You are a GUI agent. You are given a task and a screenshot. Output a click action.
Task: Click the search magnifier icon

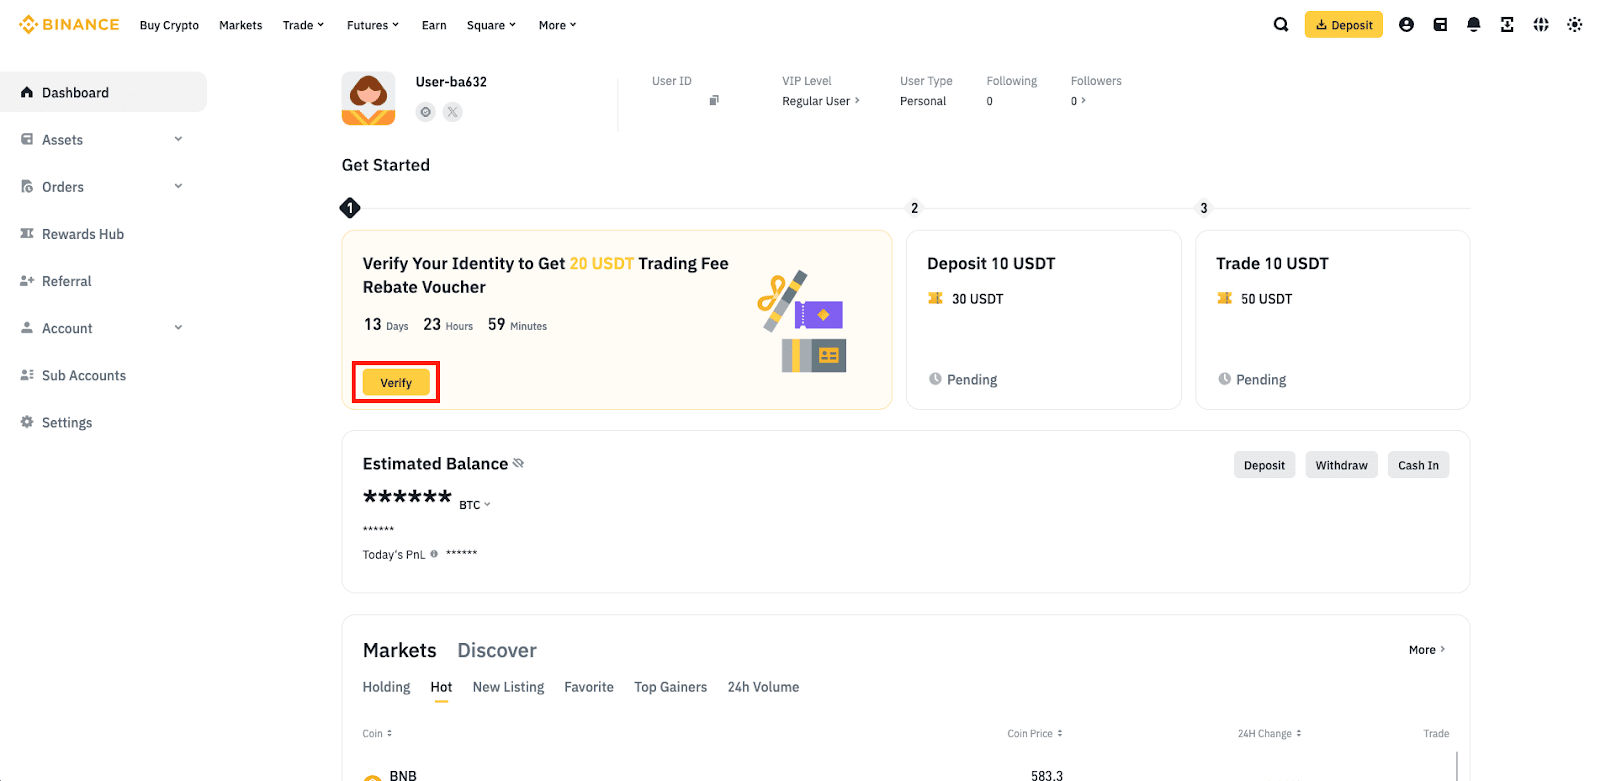tap(1281, 25)
